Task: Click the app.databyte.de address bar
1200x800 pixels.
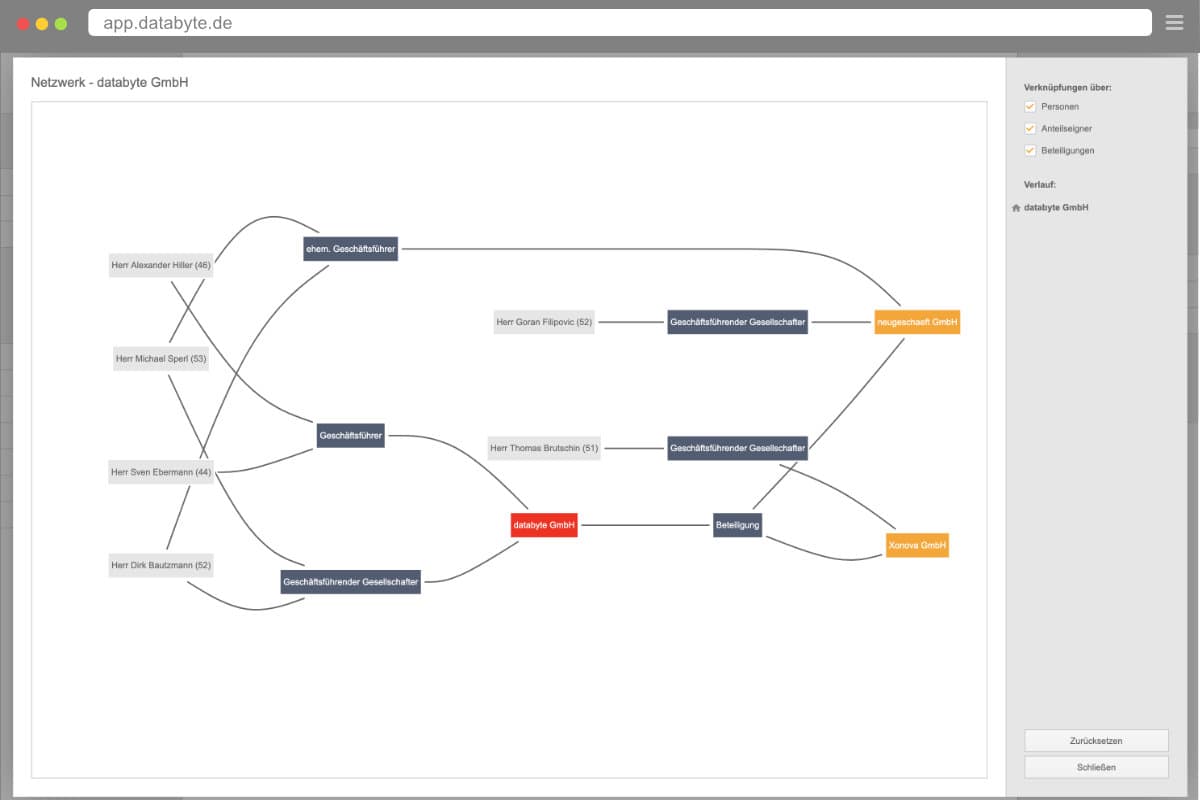Action: tap(620, 23)
